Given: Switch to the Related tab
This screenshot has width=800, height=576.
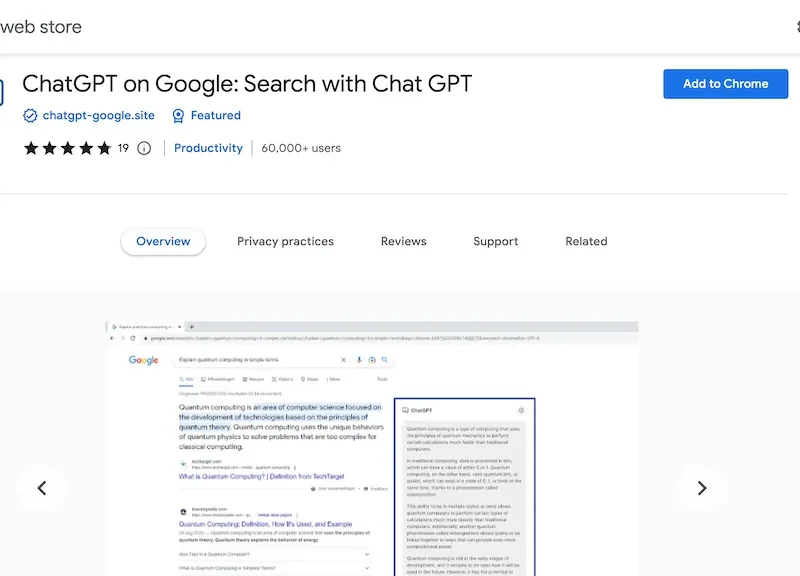Looking at the screenshot, I should point(586,241).
